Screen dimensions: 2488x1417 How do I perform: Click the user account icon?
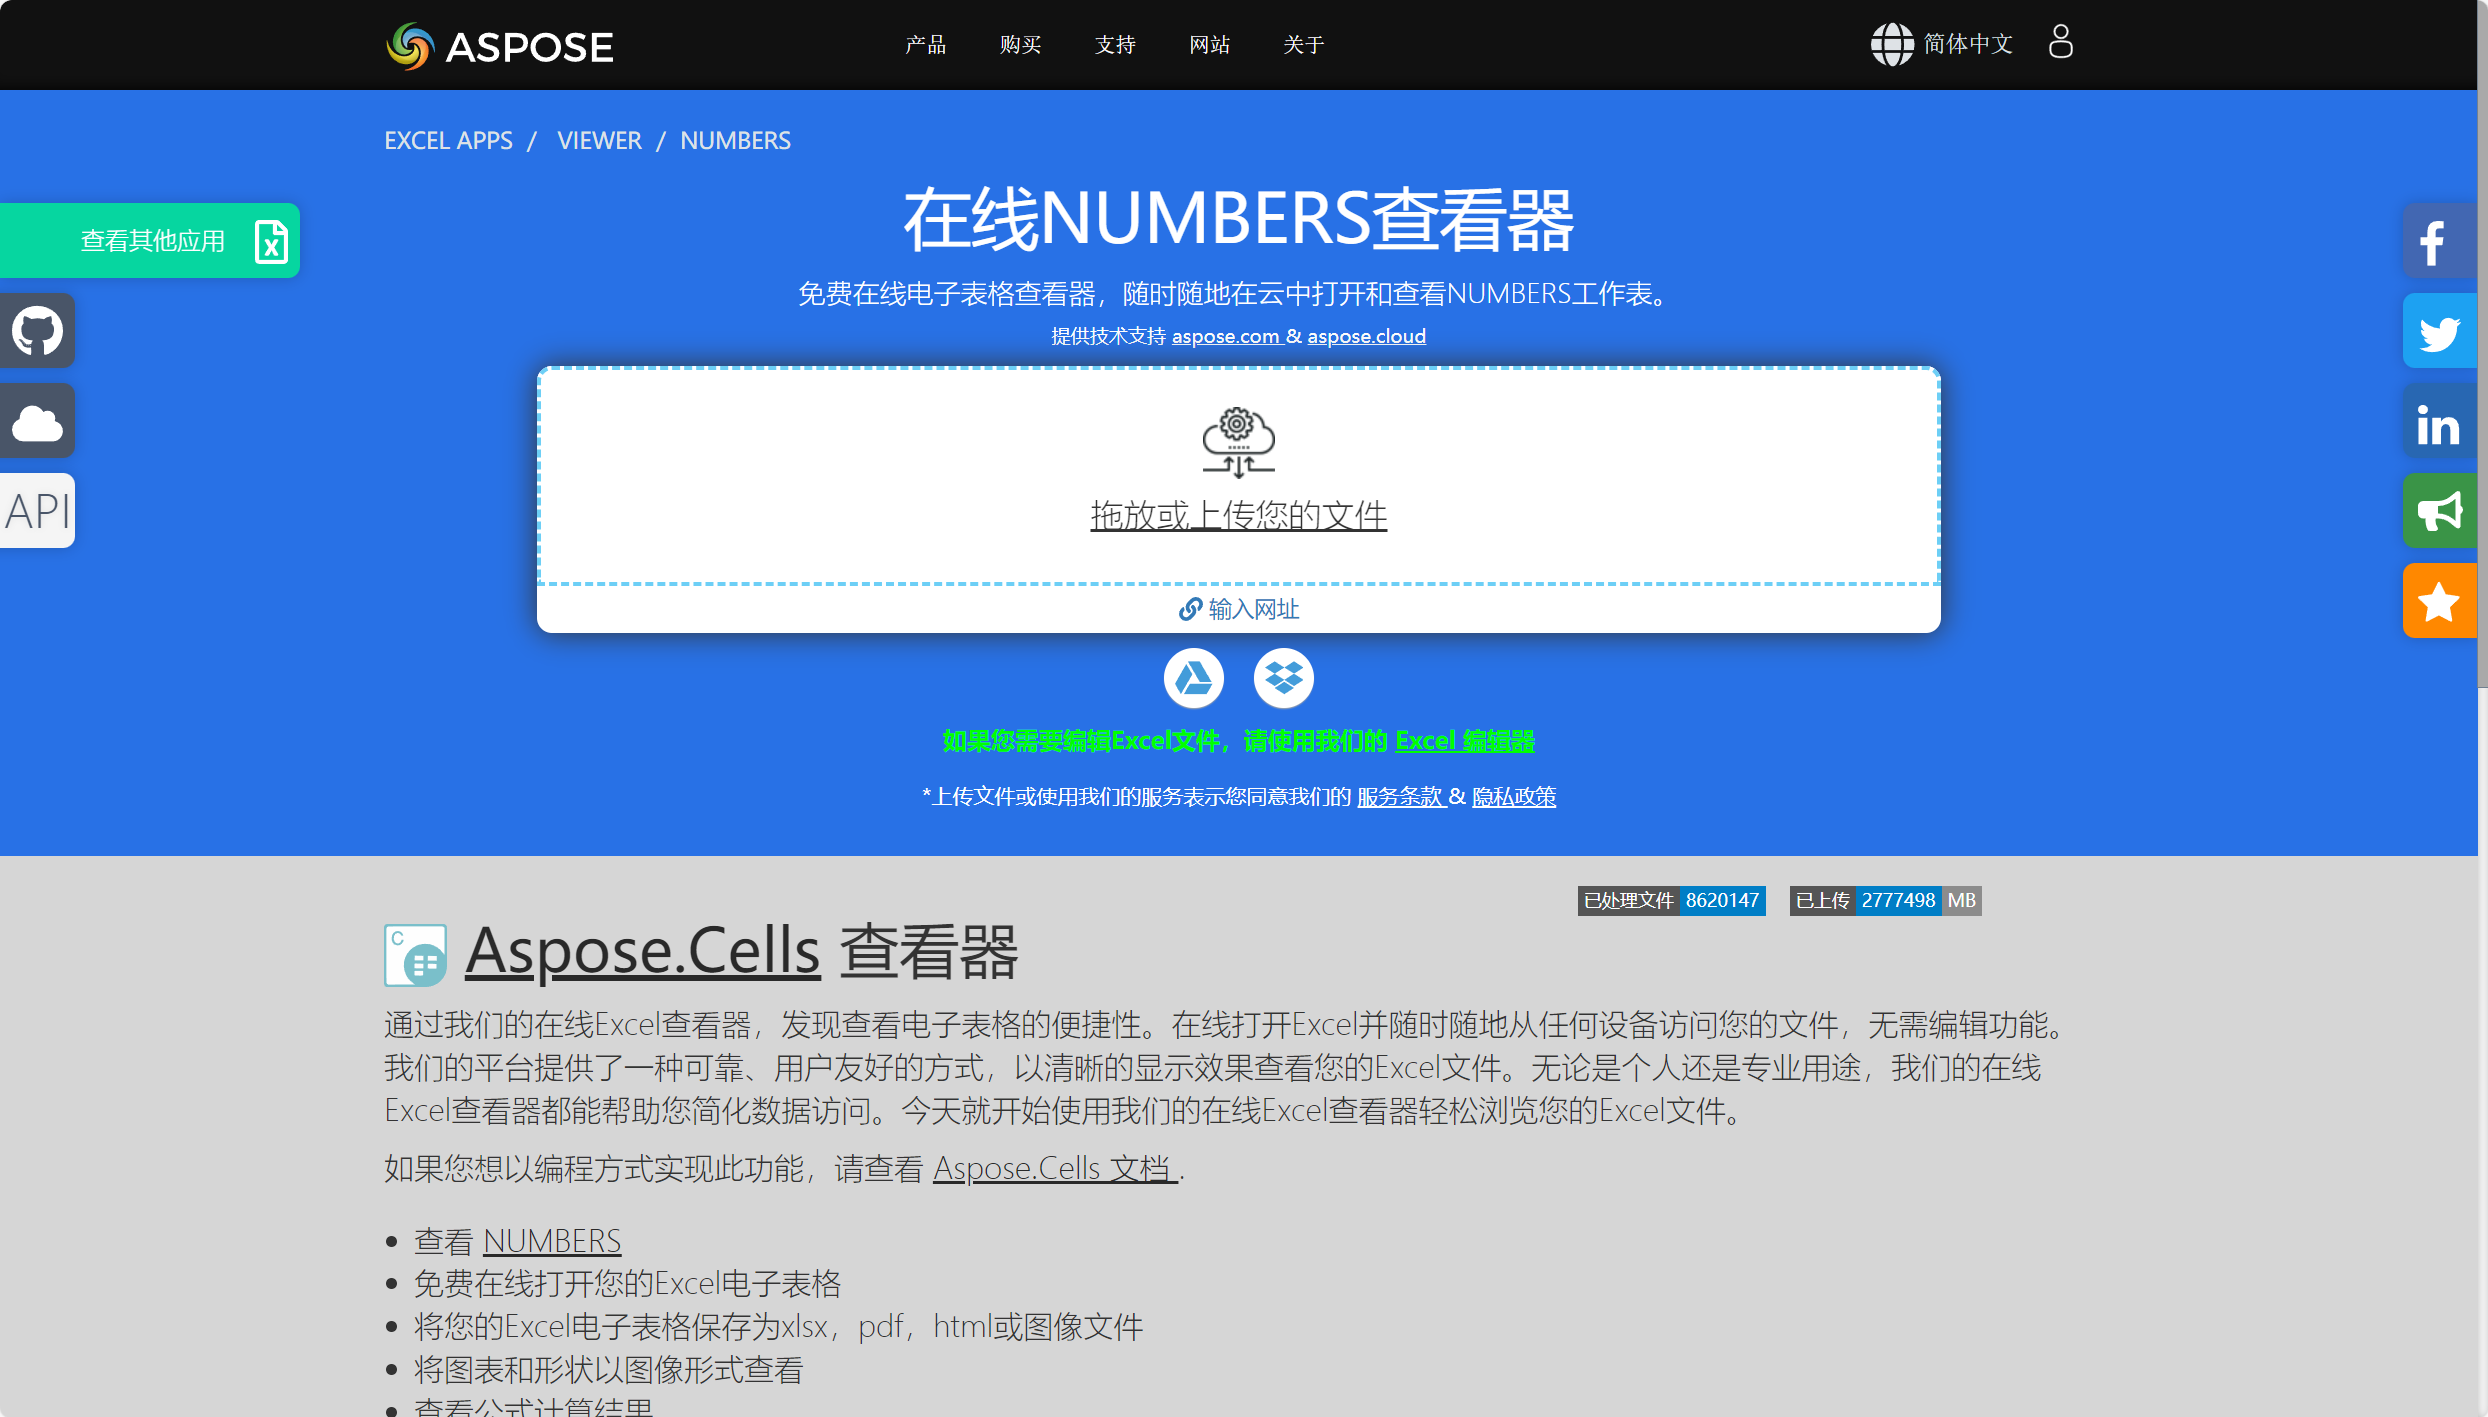point(2060,42)
